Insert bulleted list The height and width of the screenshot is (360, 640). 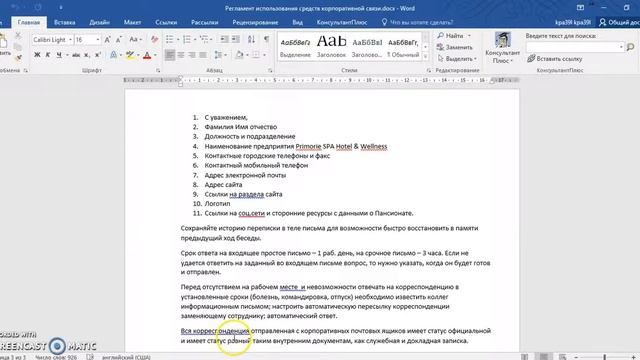tap(169, 39)
